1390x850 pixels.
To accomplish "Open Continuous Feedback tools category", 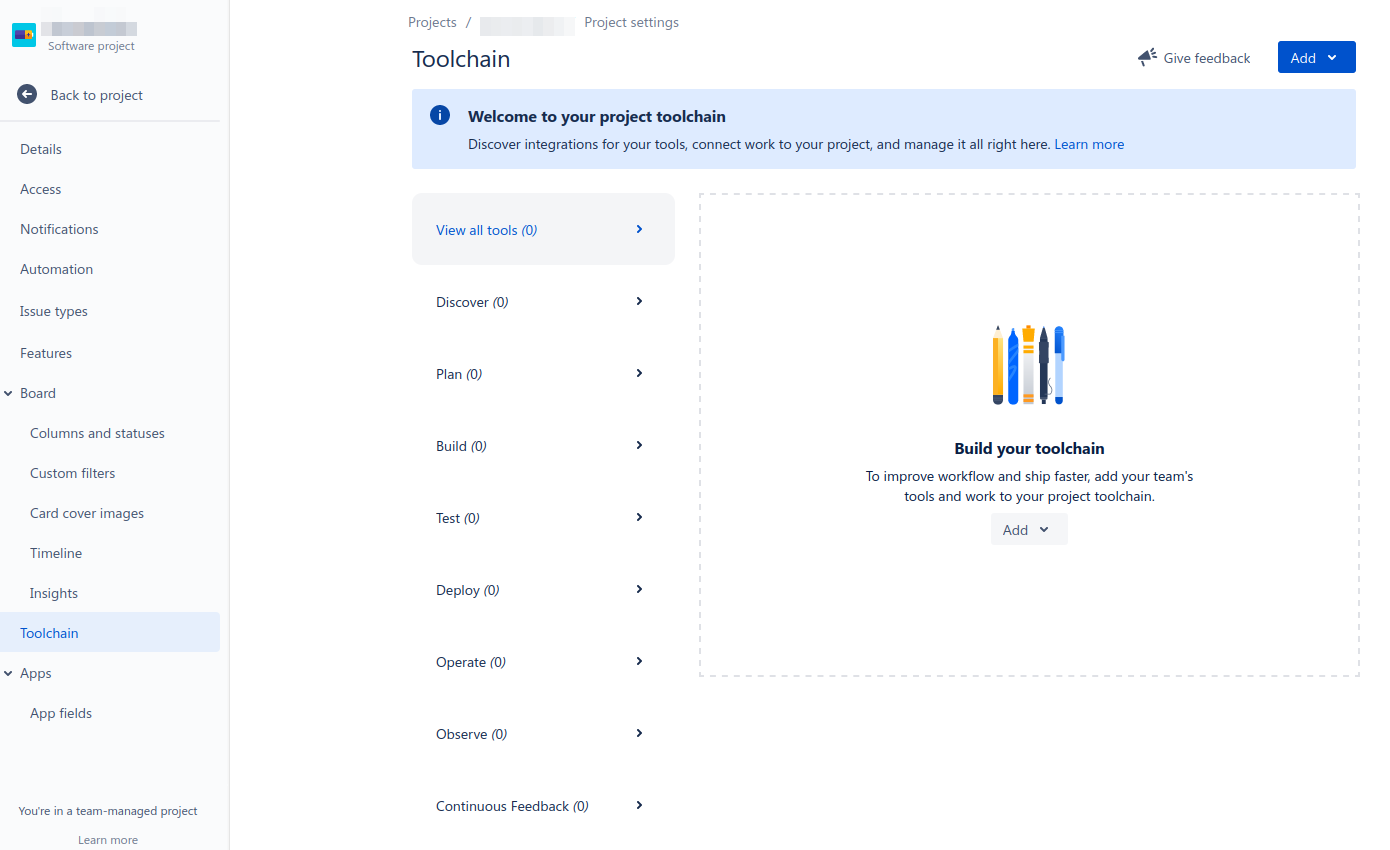I will (x=543, y=805).
